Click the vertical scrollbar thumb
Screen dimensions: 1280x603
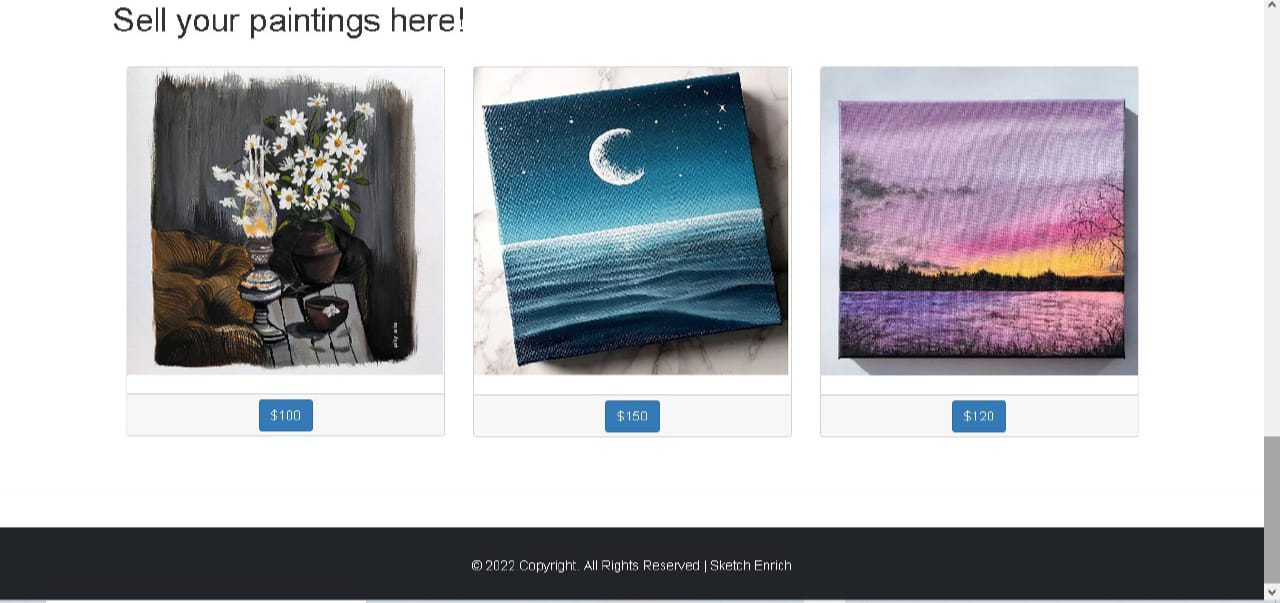(1272, 509)
